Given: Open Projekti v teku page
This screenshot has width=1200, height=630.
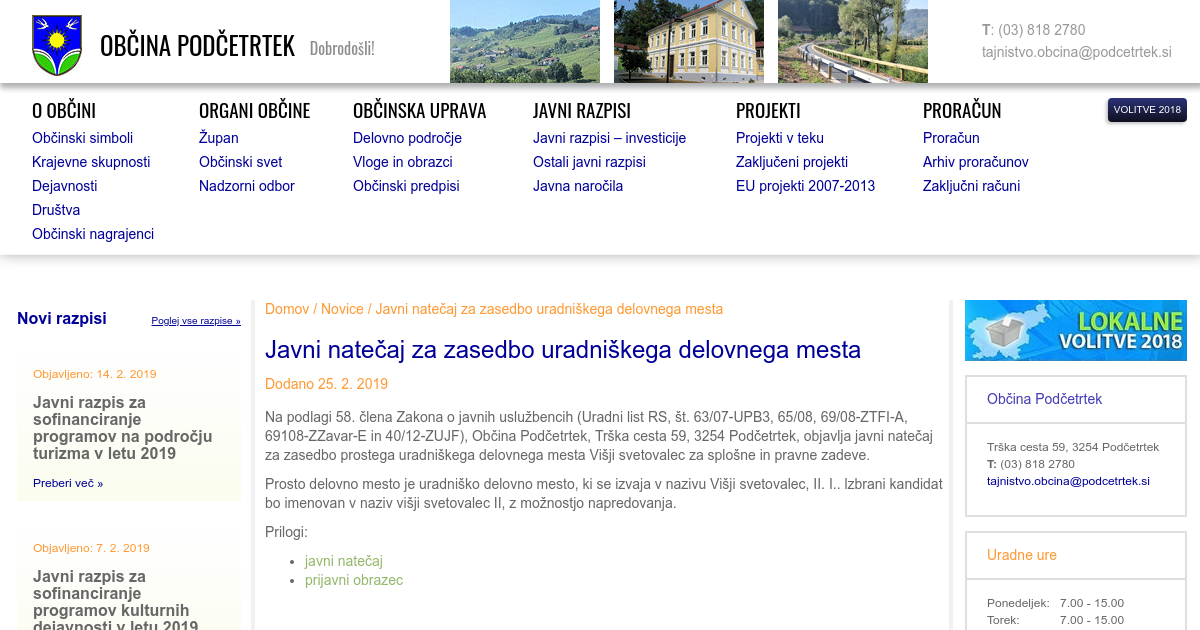Looking at the screenshot, I should click(779, 138).
